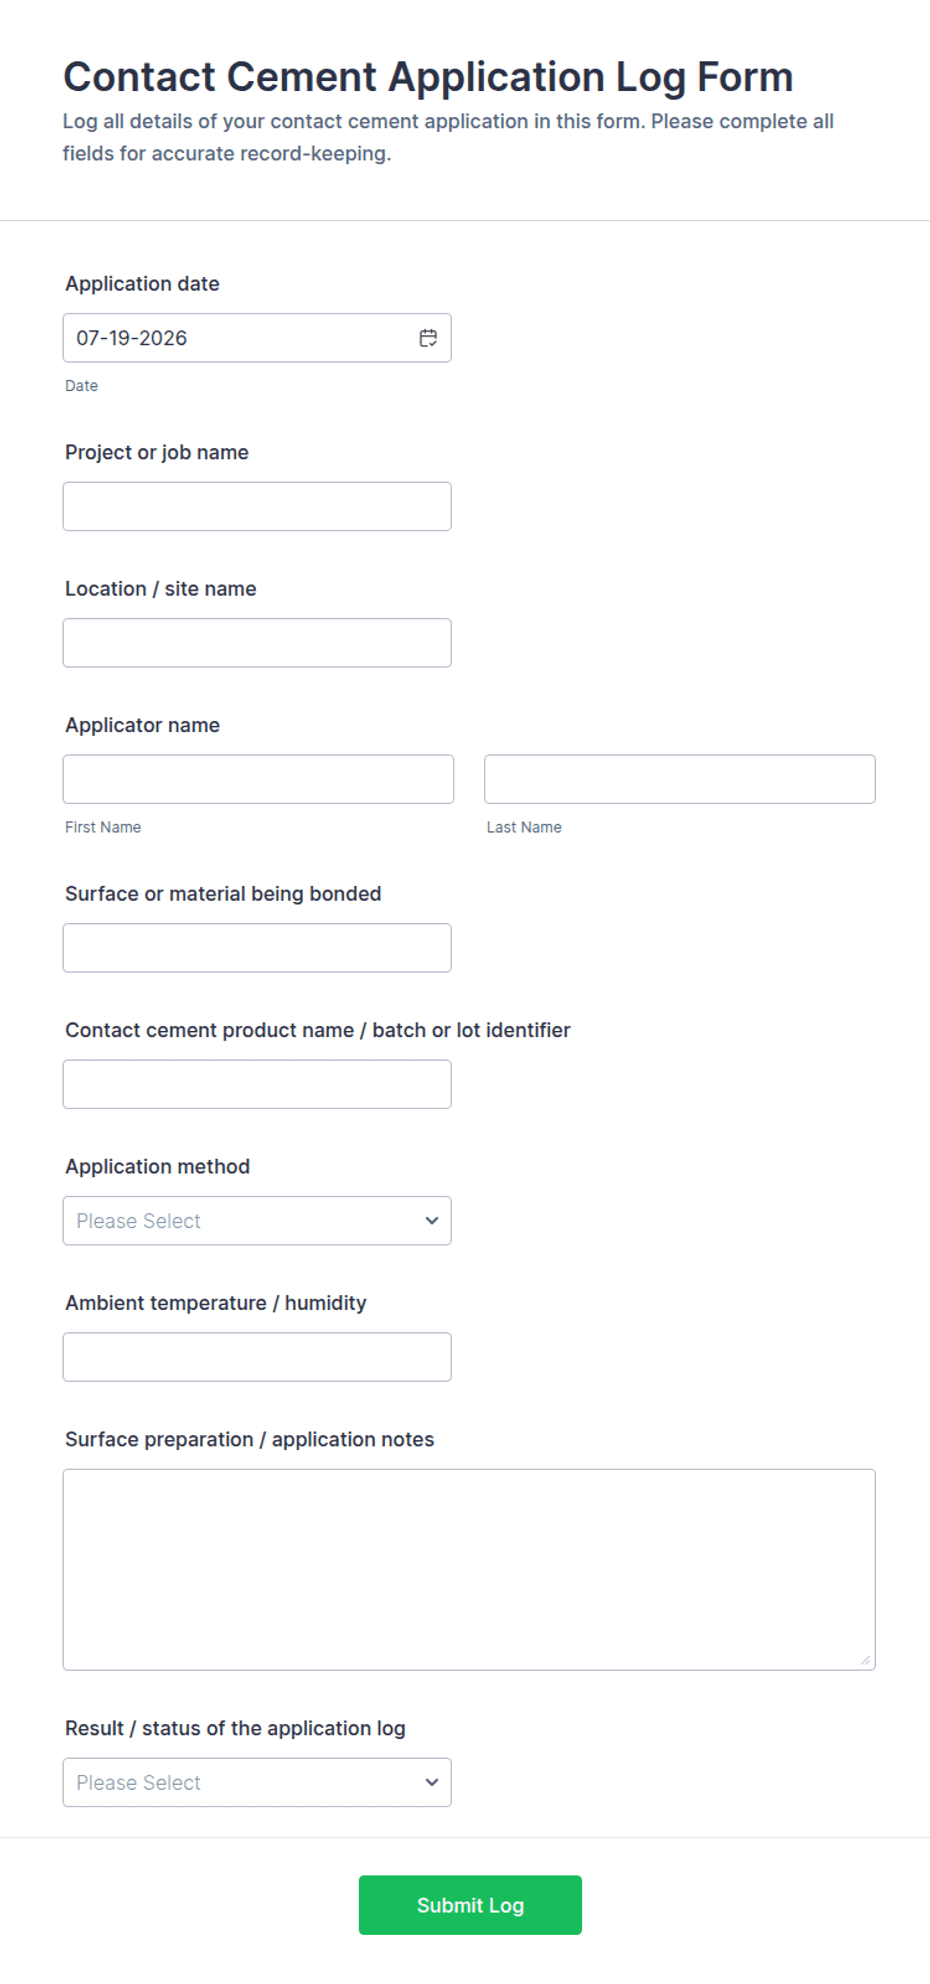Viewport: 930px width, 1984px height.
Task: Submit the log with Submit Log button
Action: coord(470,1905)
